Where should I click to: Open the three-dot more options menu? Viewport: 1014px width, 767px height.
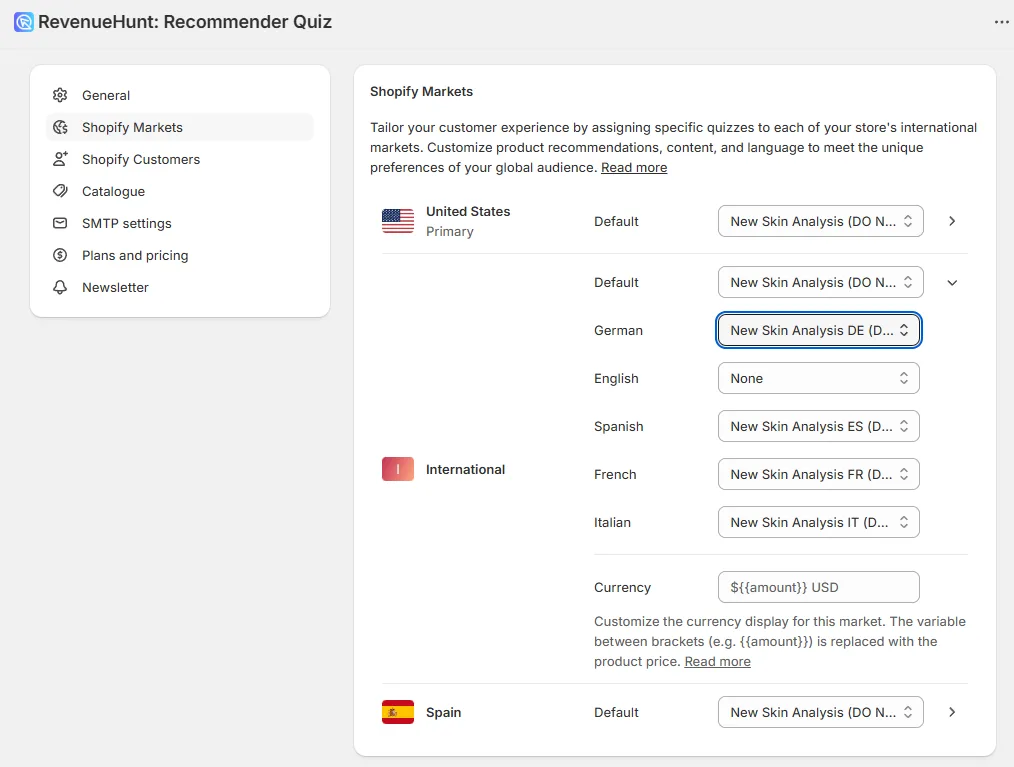[1001, 22]
